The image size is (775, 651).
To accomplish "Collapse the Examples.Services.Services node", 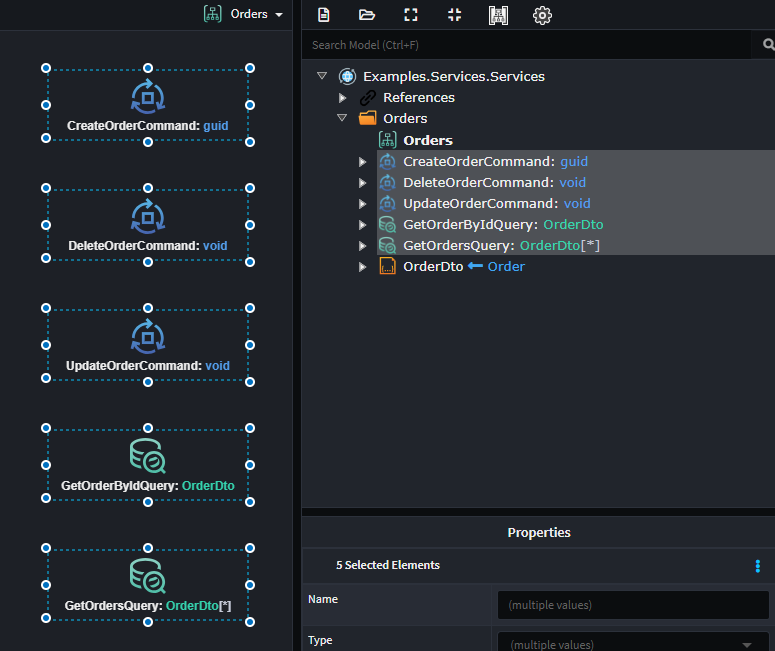I will [322, 76].
